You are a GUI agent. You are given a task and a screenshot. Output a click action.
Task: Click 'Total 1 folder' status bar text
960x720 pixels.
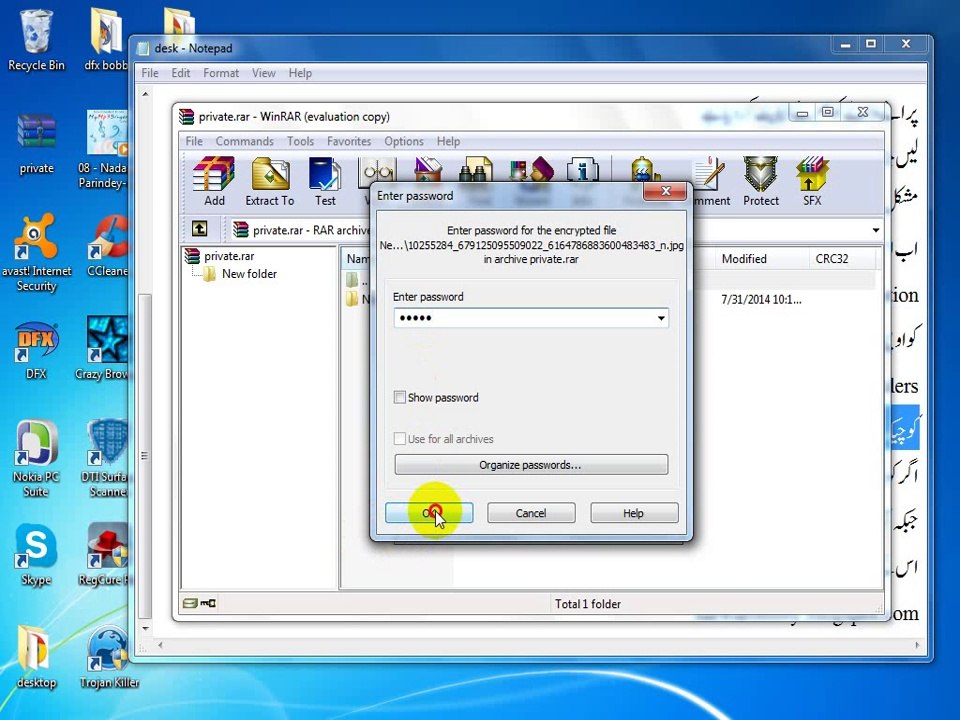coord(588,604)
